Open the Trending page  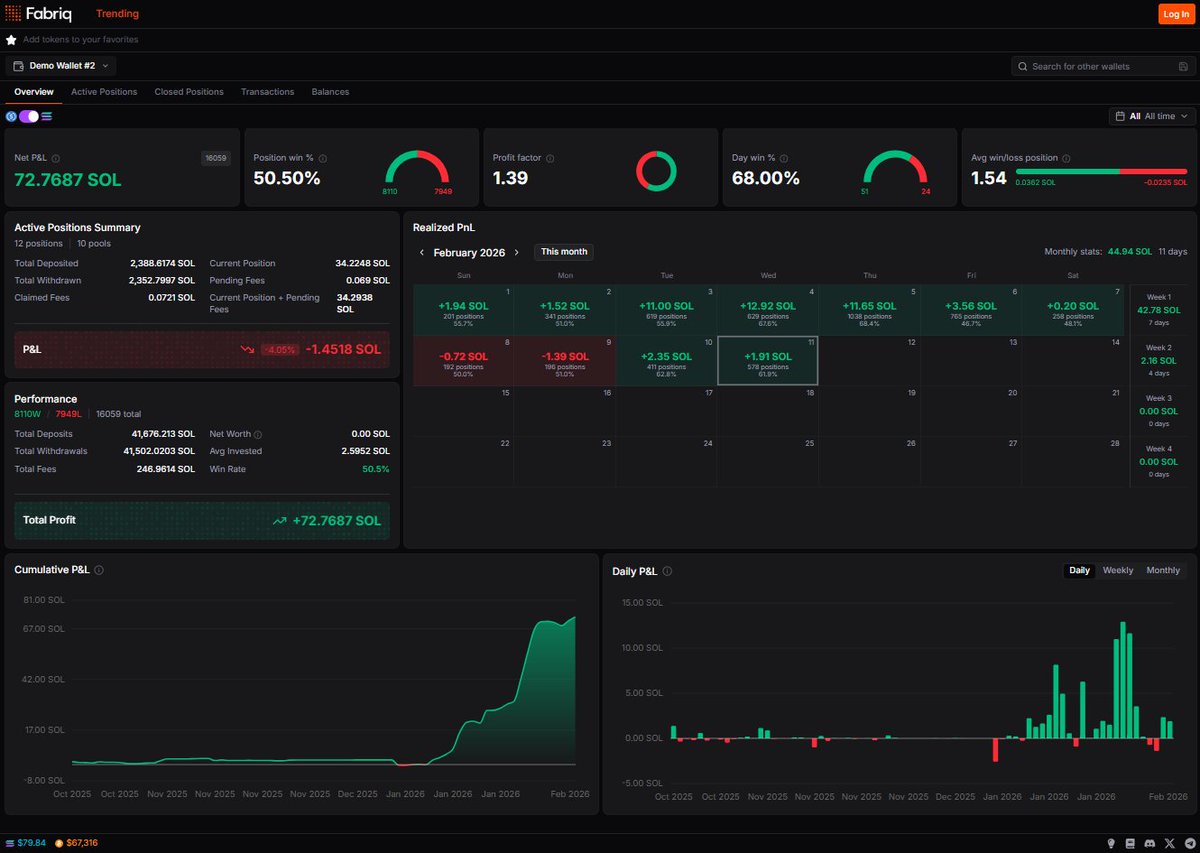[118, 14]
